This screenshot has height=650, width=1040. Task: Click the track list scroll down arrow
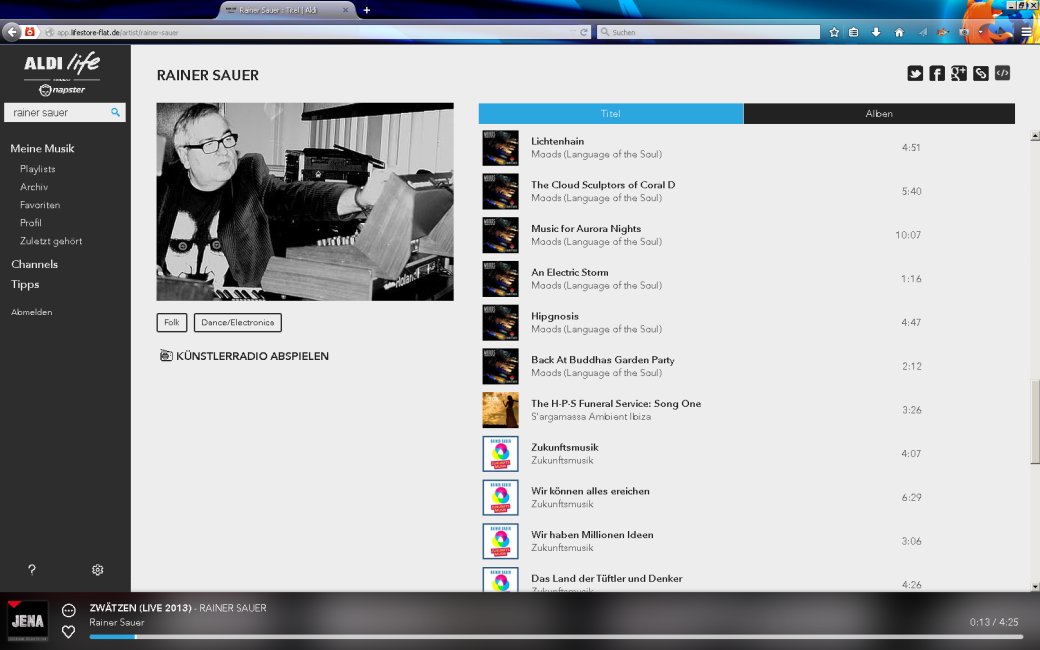click(1035, 586)
